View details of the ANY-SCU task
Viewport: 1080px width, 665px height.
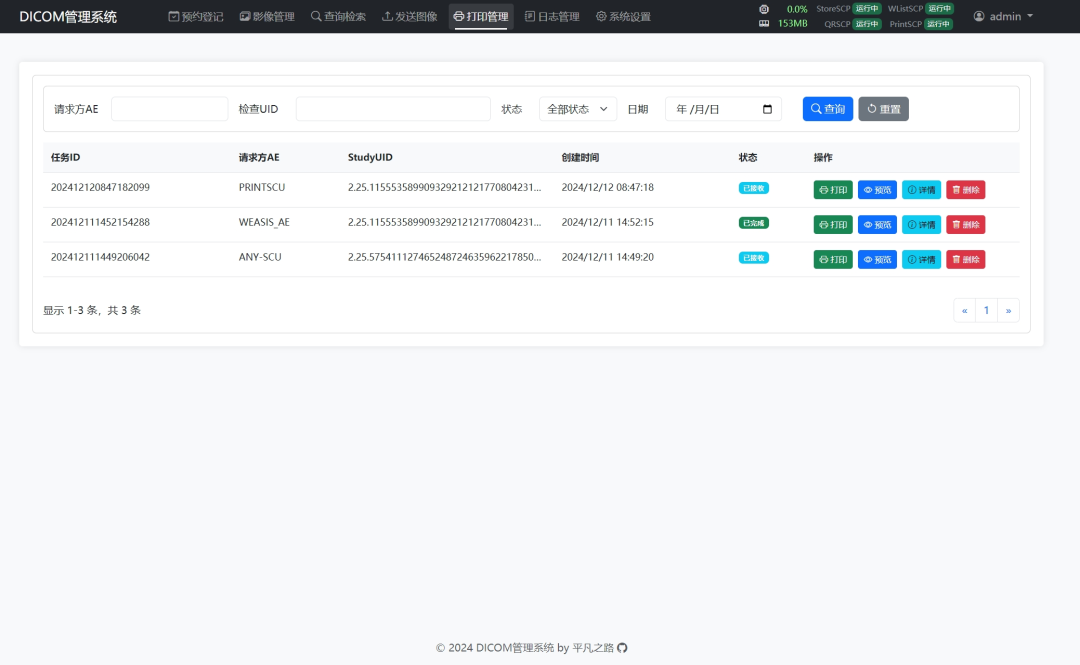(921, 259)
